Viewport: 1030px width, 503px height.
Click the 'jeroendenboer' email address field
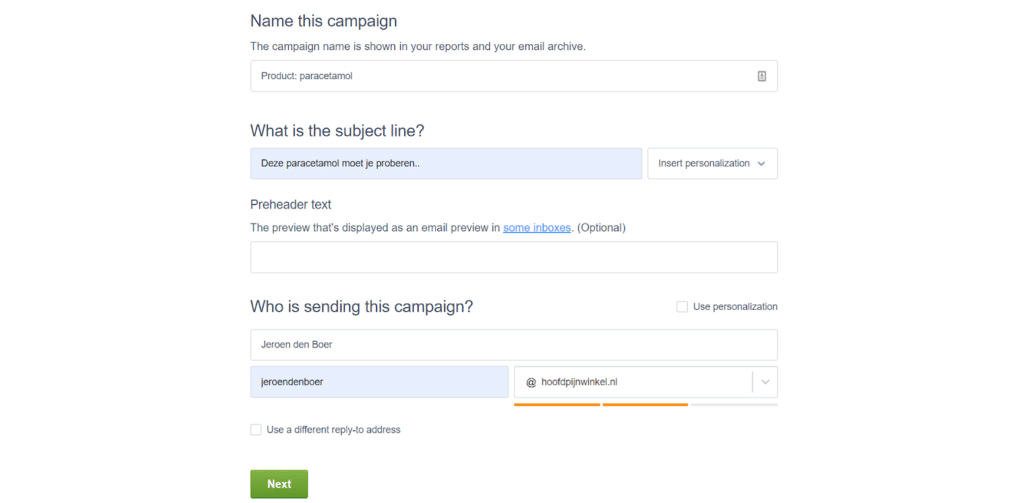tap(379, 382)
